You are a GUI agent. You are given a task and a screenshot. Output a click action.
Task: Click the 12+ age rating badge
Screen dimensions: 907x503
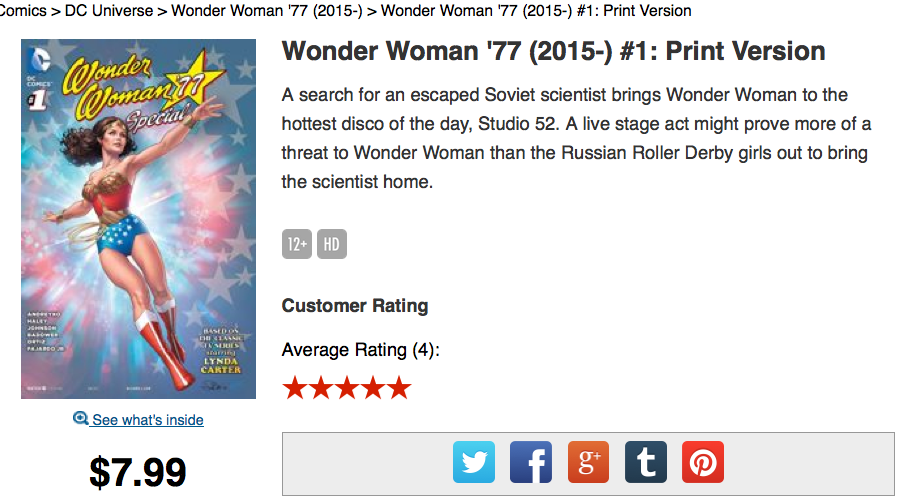[x=297, y=244]
